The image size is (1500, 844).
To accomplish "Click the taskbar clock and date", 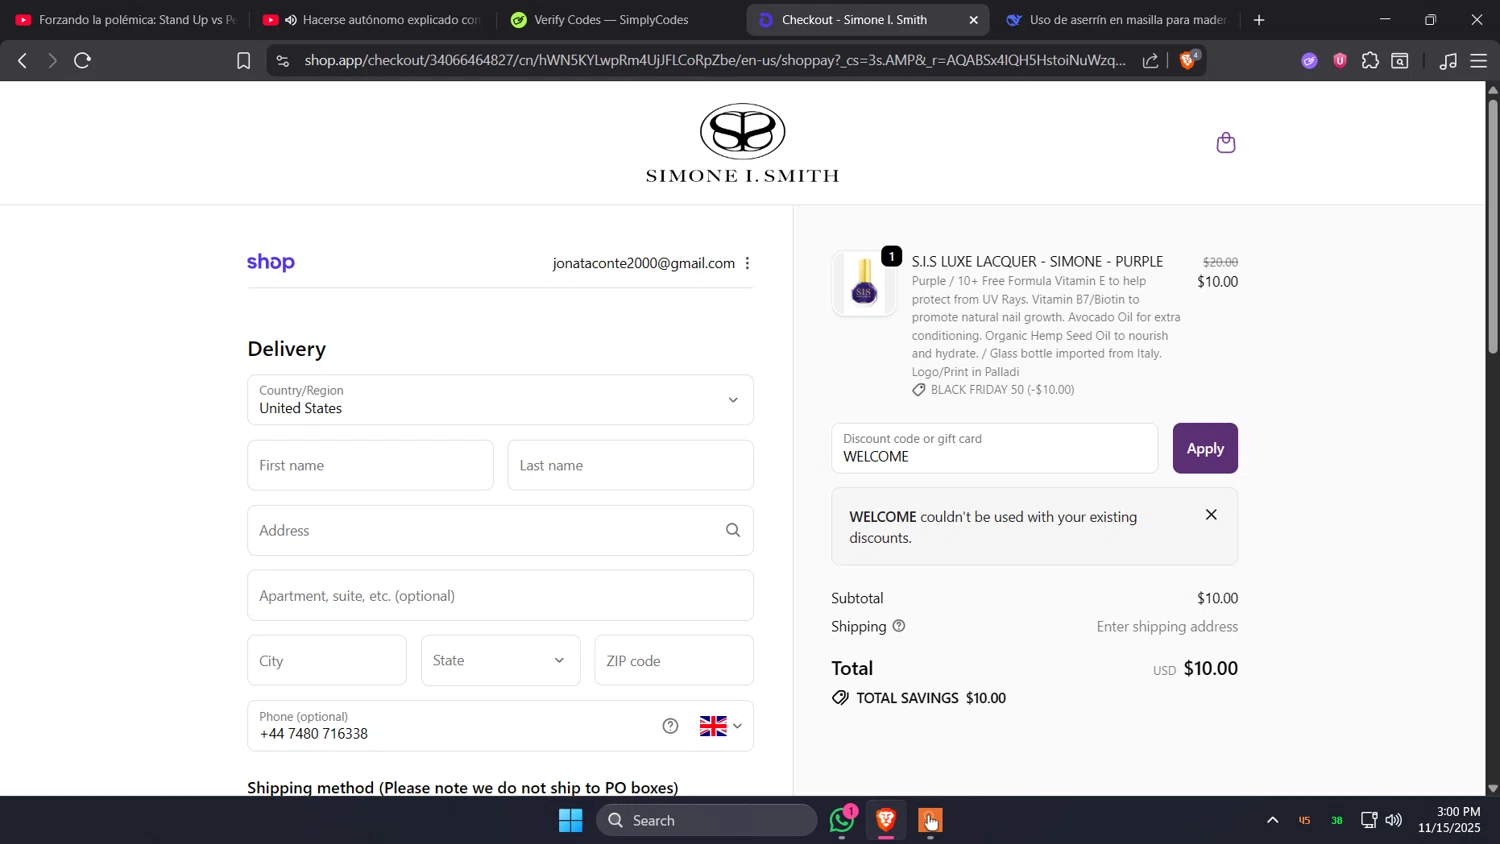I will (1449, 820).
